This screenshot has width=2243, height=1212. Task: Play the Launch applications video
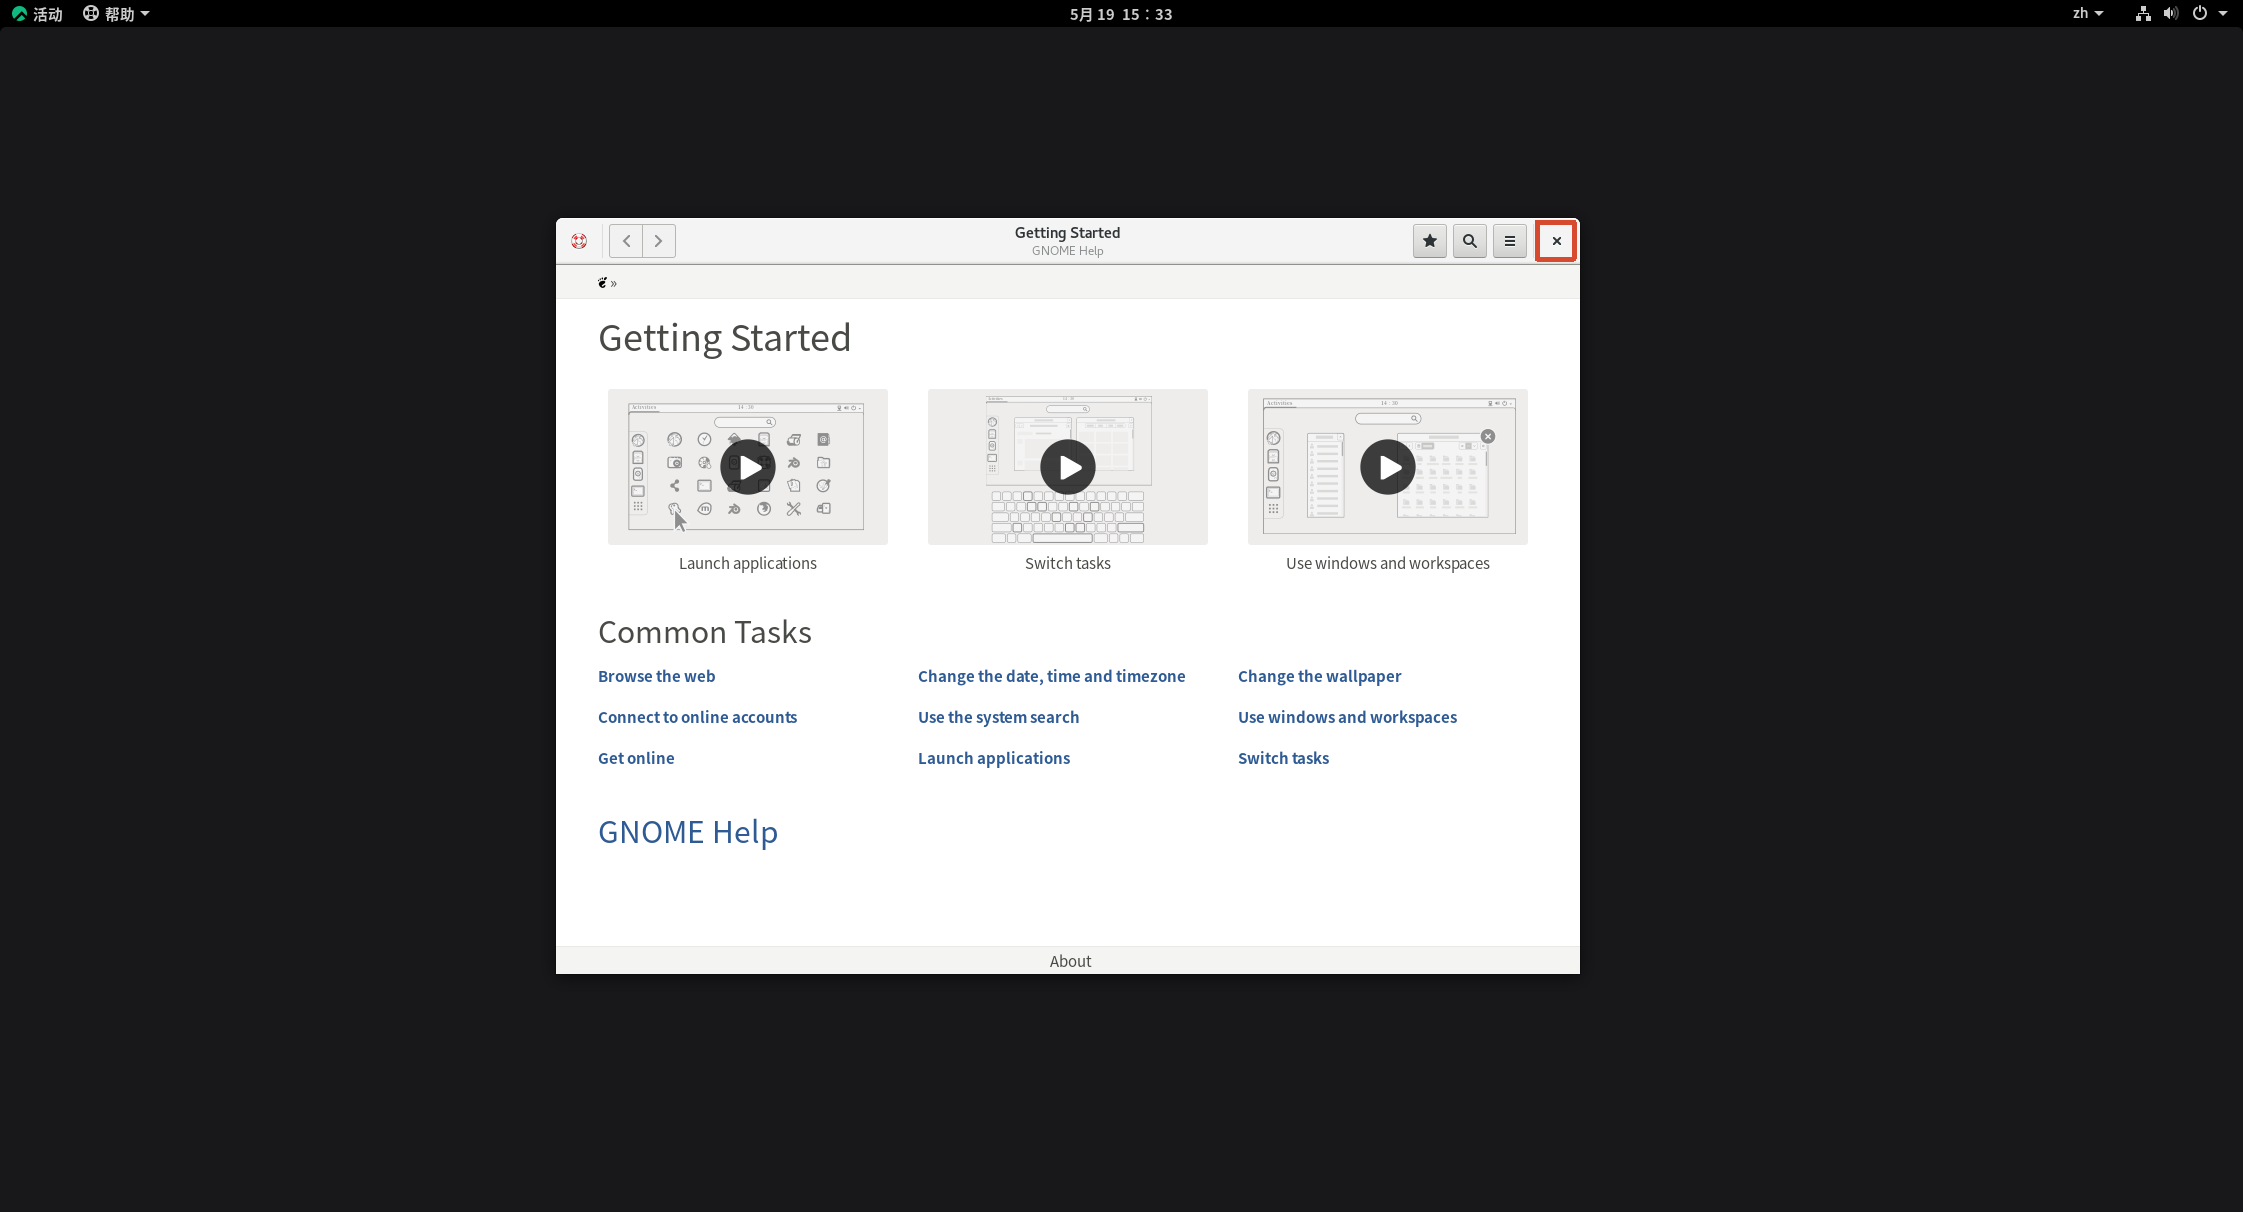(748, 467)
